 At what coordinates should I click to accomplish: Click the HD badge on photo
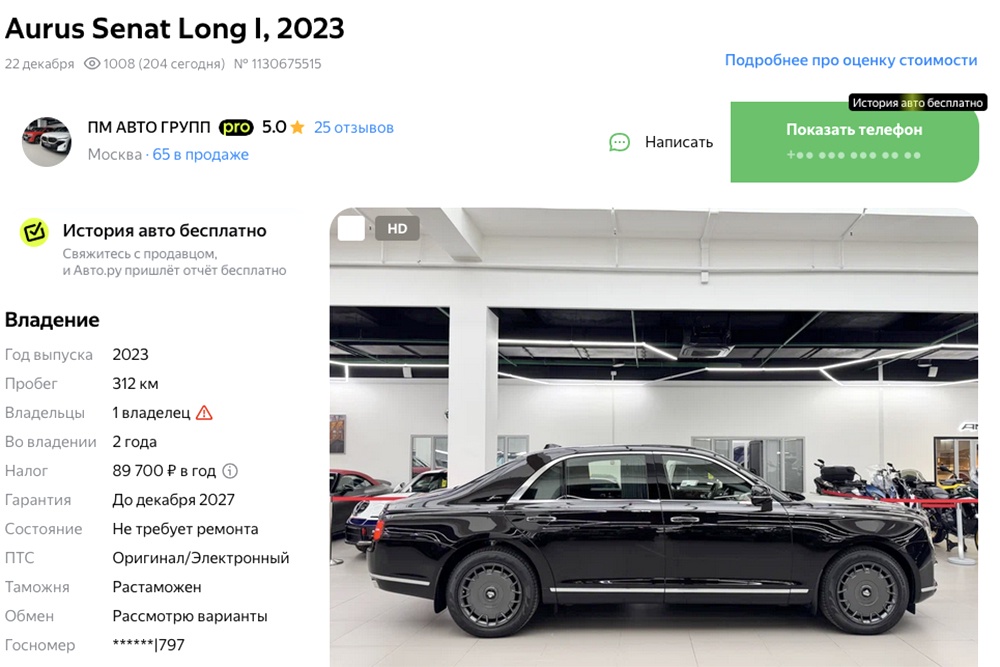pyautogui.click(x=397, y=228)
